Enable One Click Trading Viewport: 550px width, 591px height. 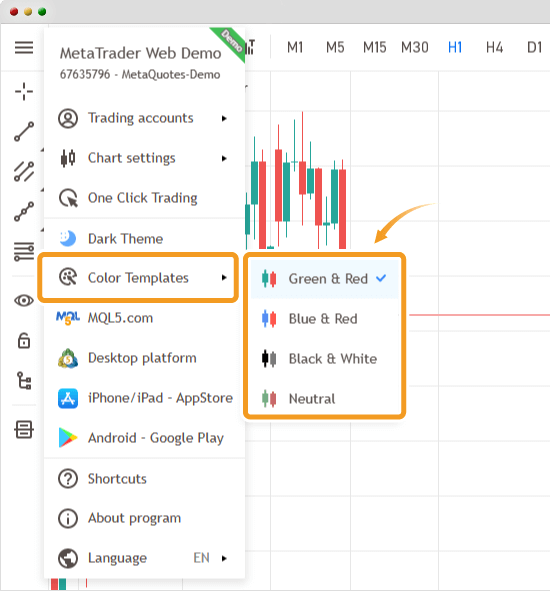coord(144,198)
